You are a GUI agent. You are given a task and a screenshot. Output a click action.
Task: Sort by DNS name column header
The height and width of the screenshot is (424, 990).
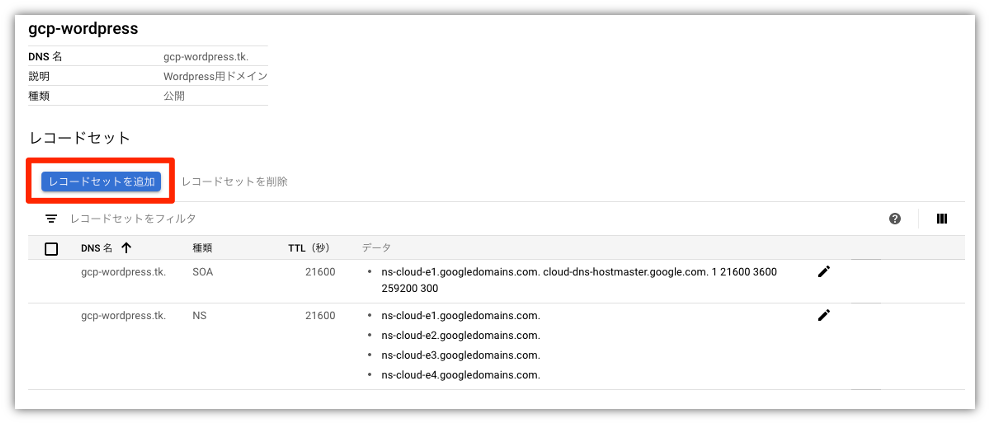coord(97,248)
